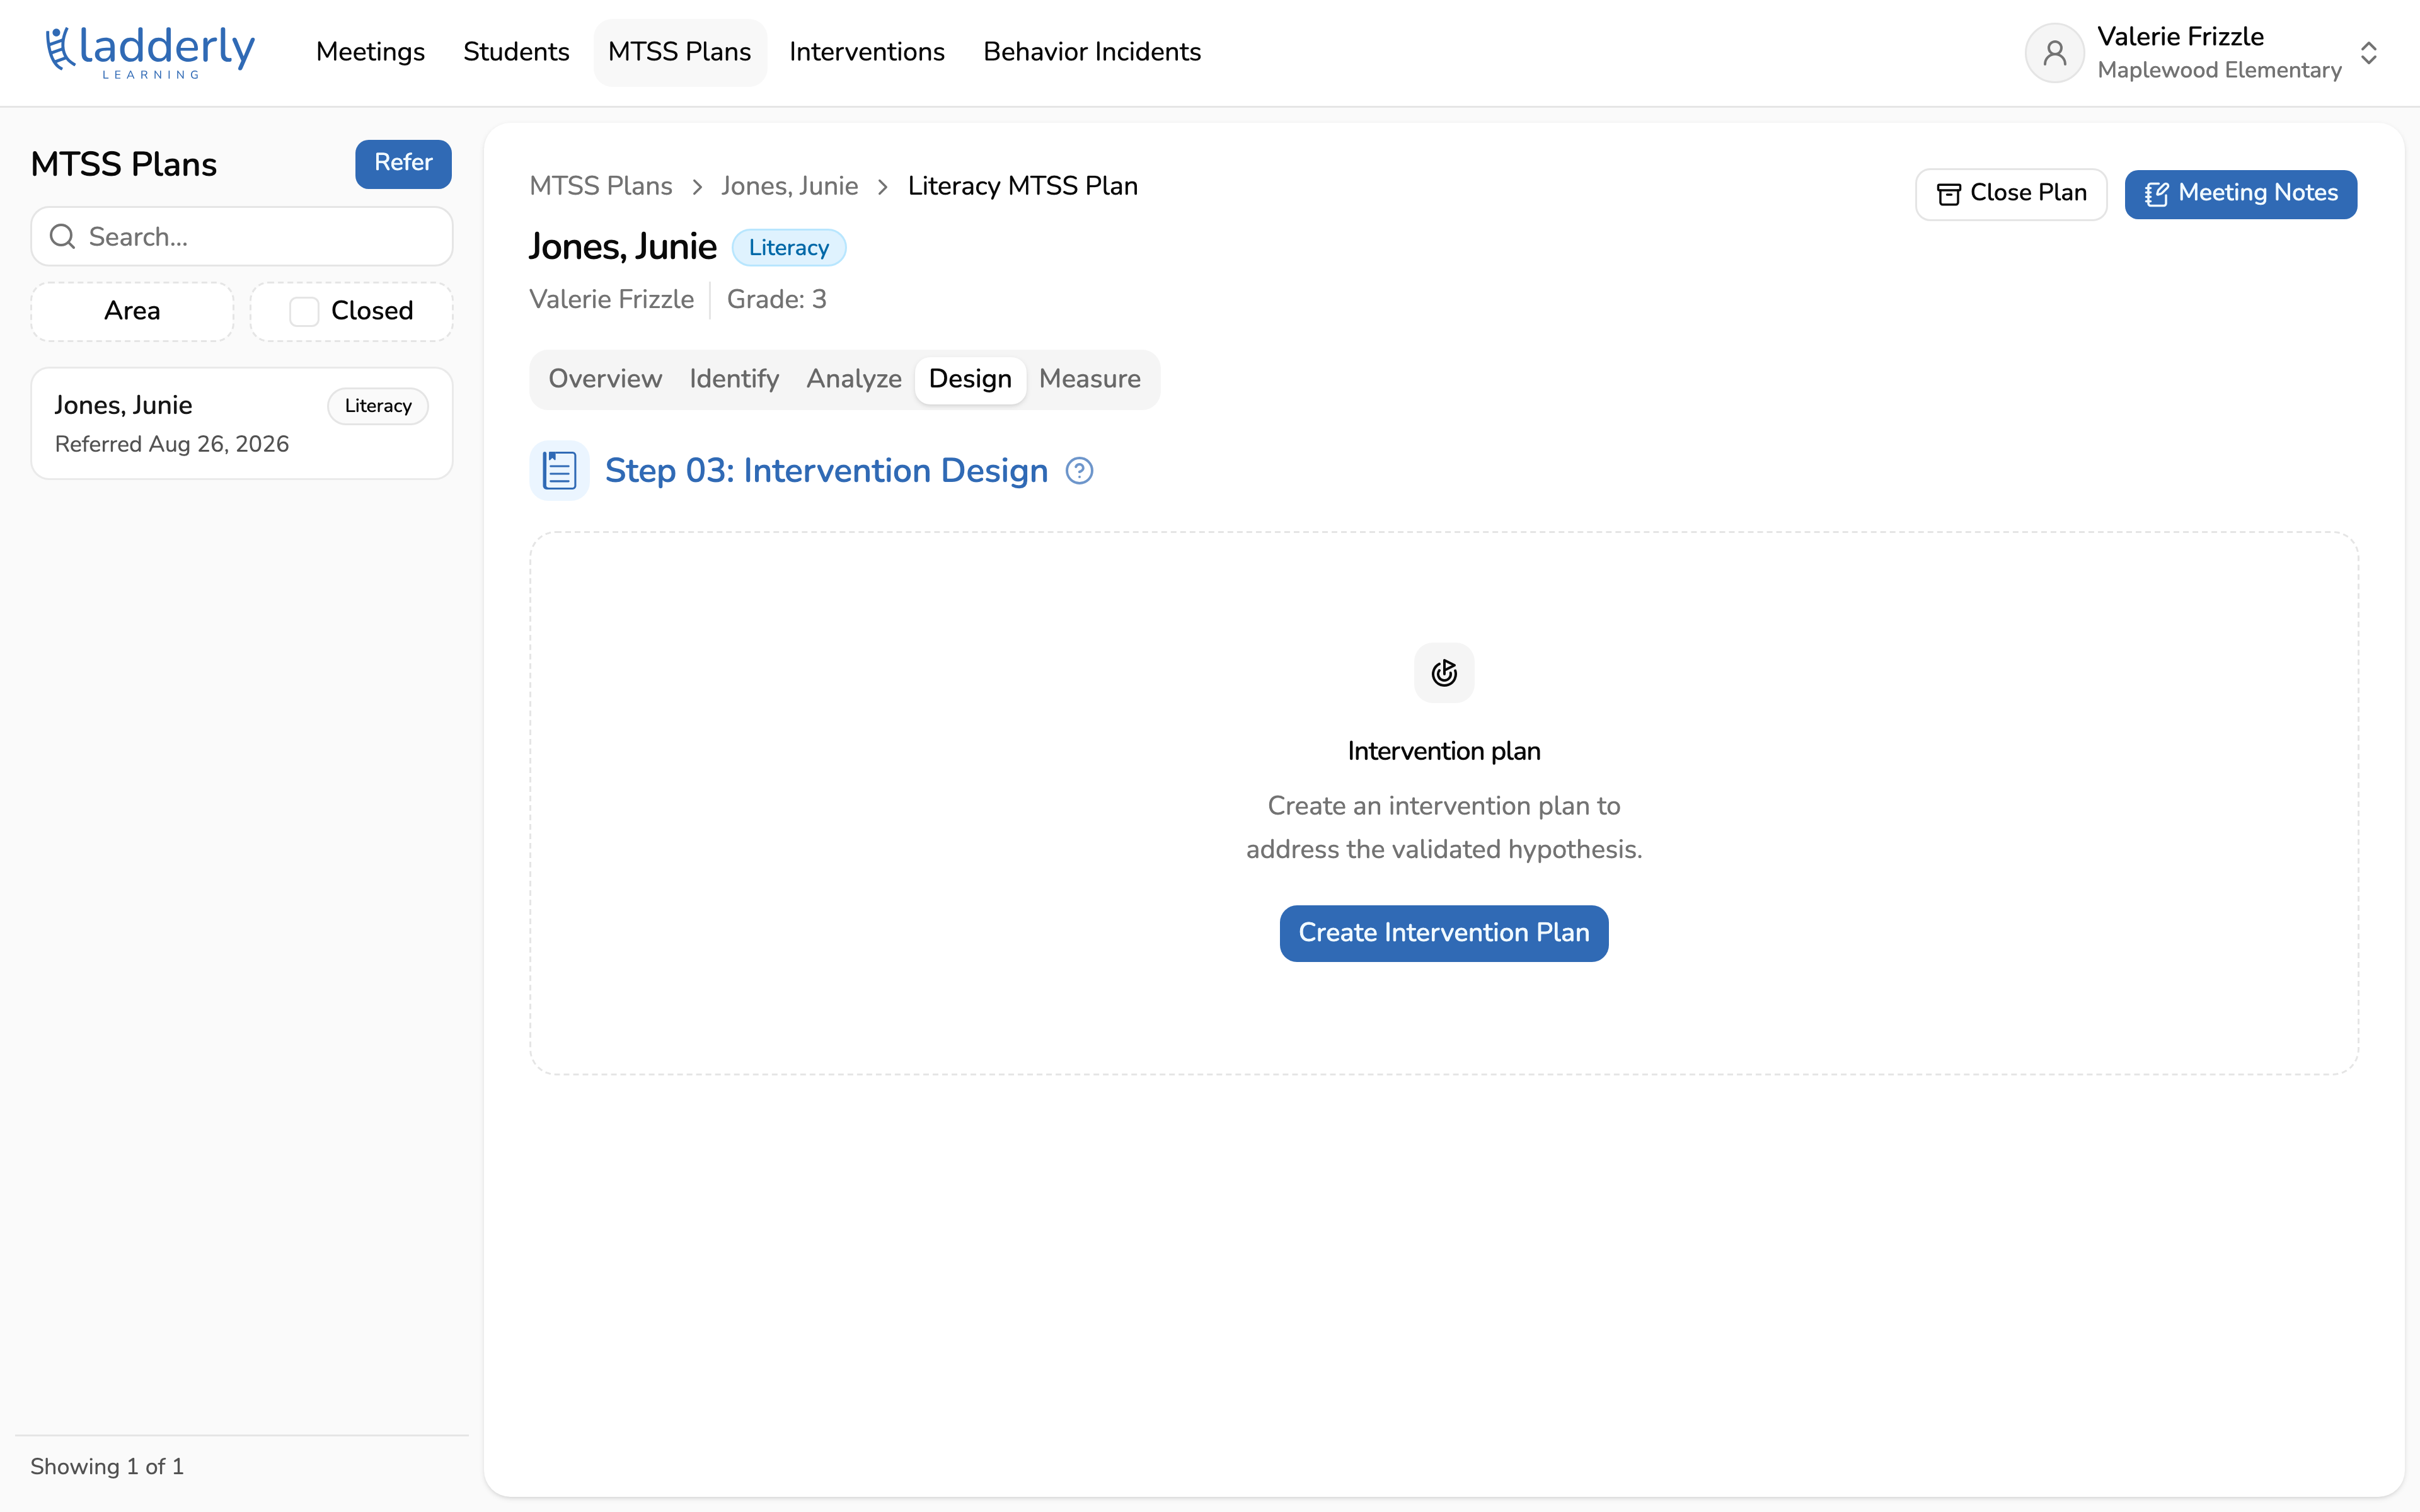
Task: Switch to the Identify tab
Action: click(734, 379)
